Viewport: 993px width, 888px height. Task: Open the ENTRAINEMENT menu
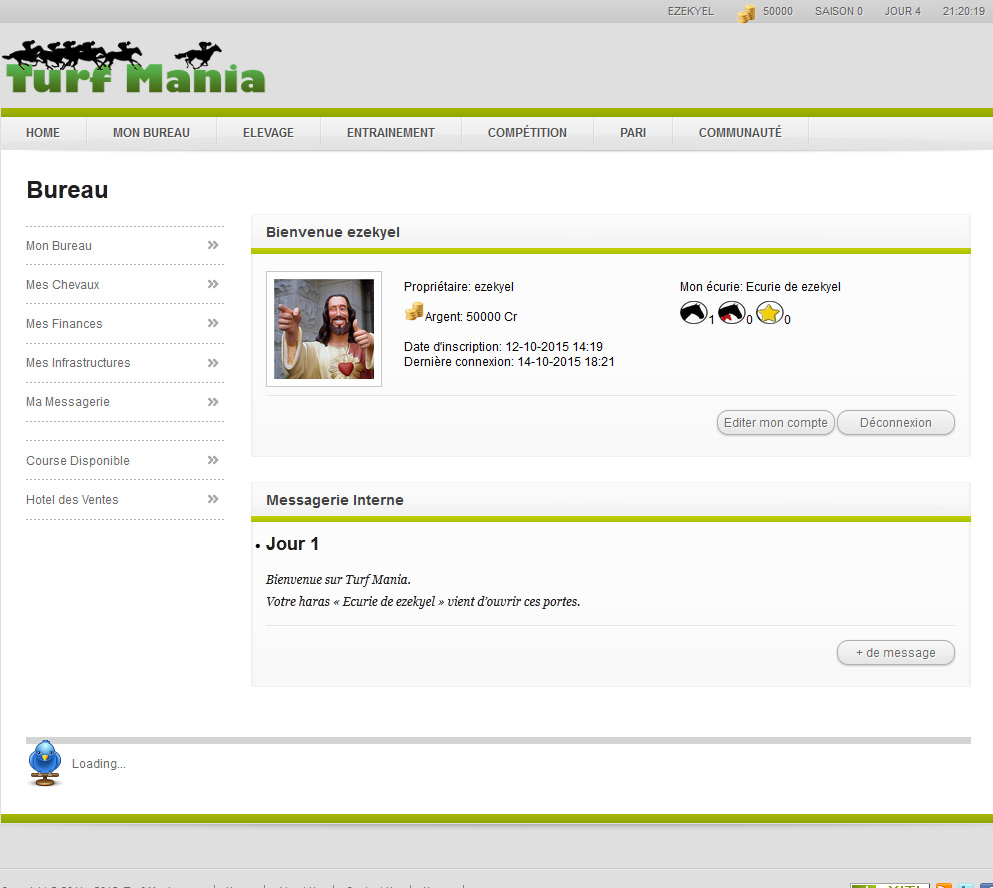(391, 132)
